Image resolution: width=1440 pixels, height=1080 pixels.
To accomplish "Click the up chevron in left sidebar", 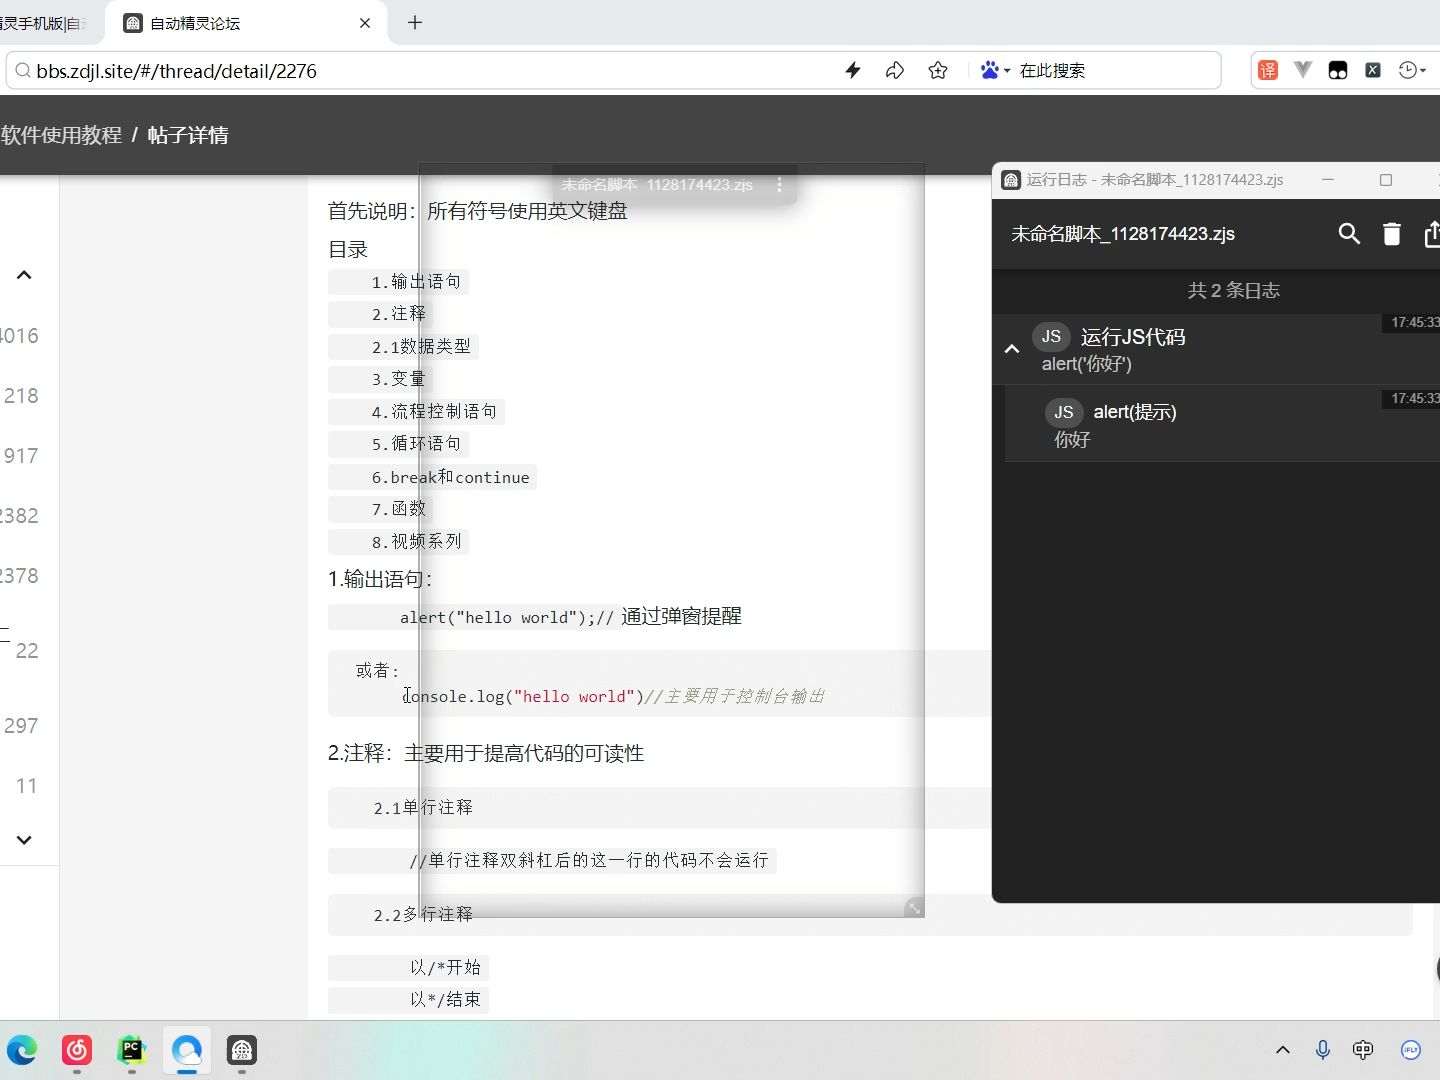I will tap(24, 275).
